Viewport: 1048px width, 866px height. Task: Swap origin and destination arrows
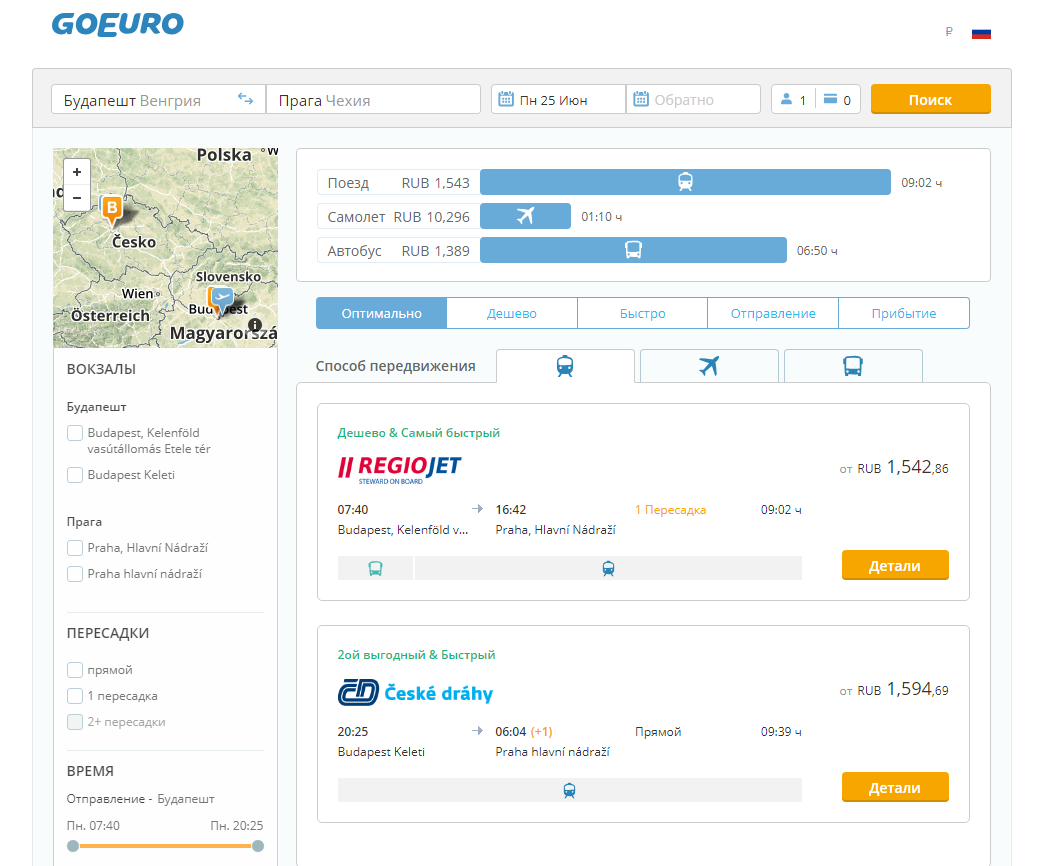coord(245,100)
